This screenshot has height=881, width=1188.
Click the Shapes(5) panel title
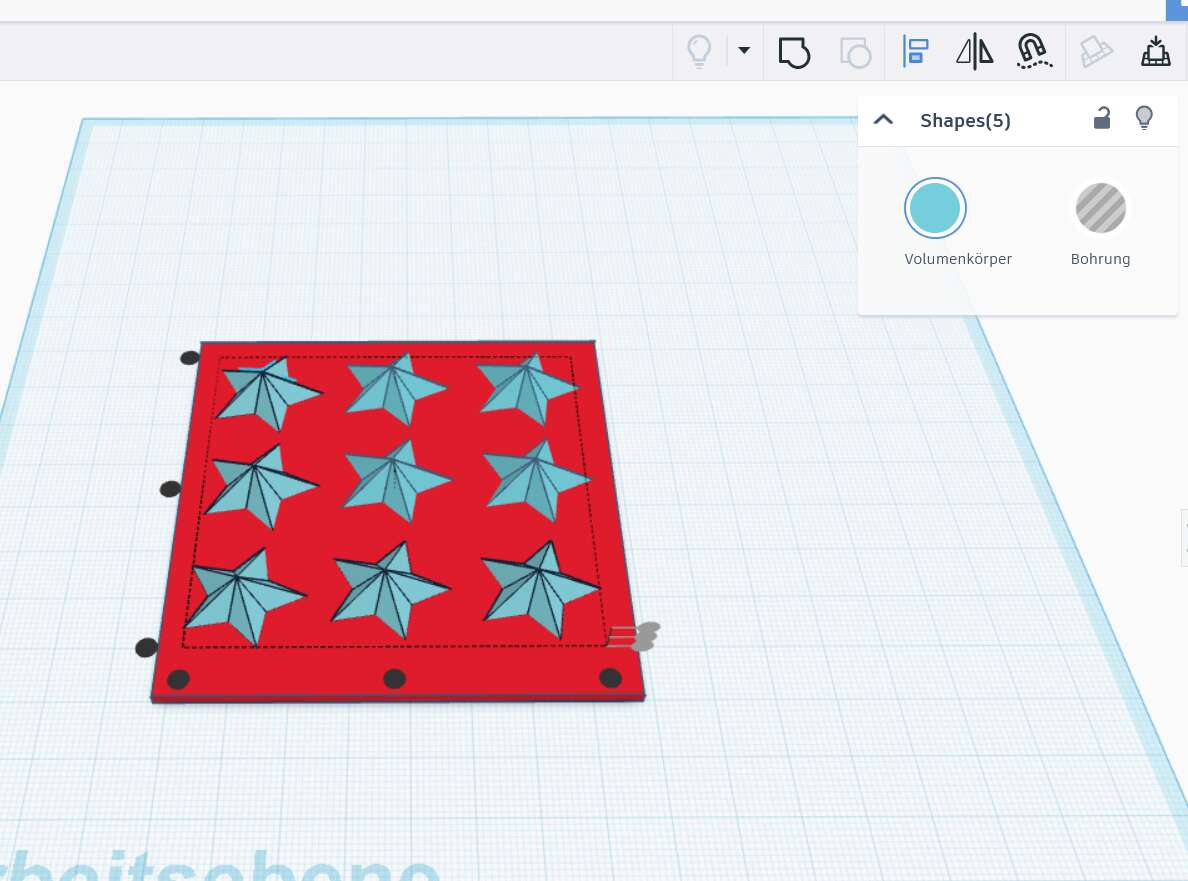click(x=965, y=120)
